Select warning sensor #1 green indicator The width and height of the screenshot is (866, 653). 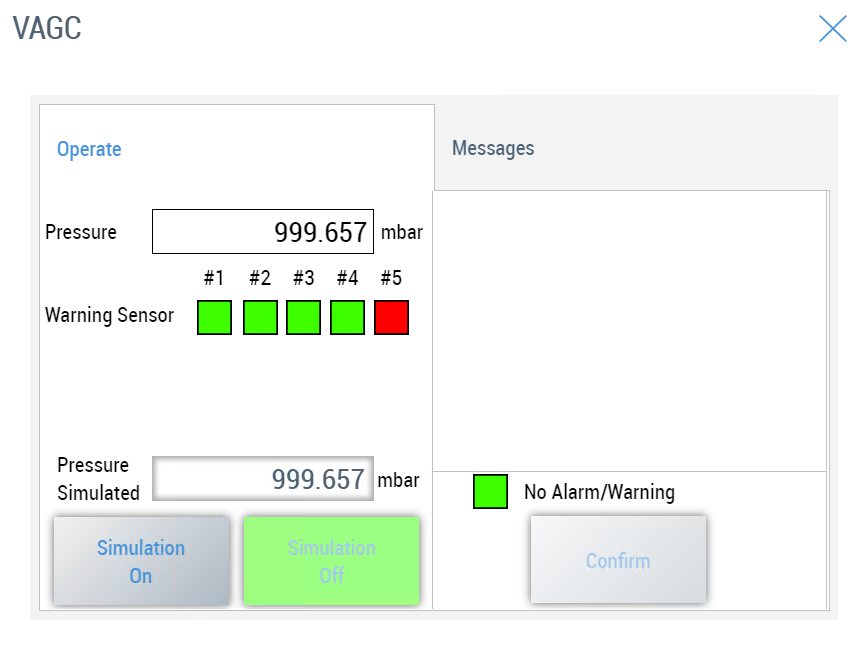(214, 317)
